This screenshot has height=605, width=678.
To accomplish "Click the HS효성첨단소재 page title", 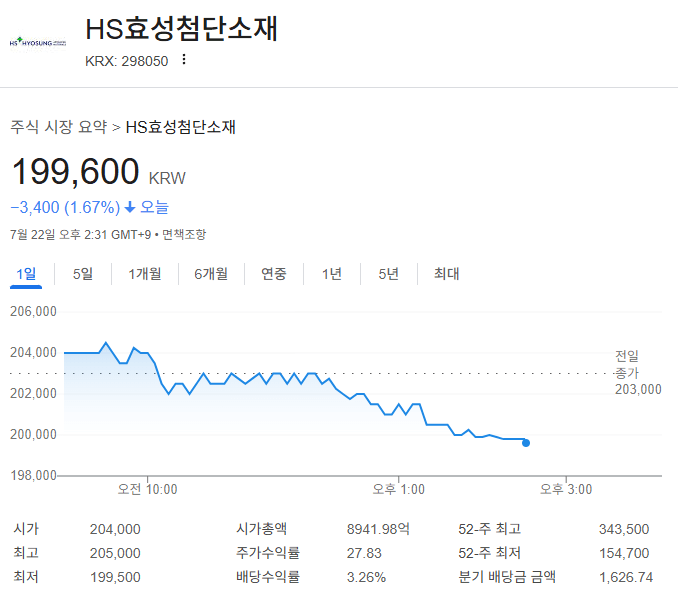I will click(x=181, y=29).
